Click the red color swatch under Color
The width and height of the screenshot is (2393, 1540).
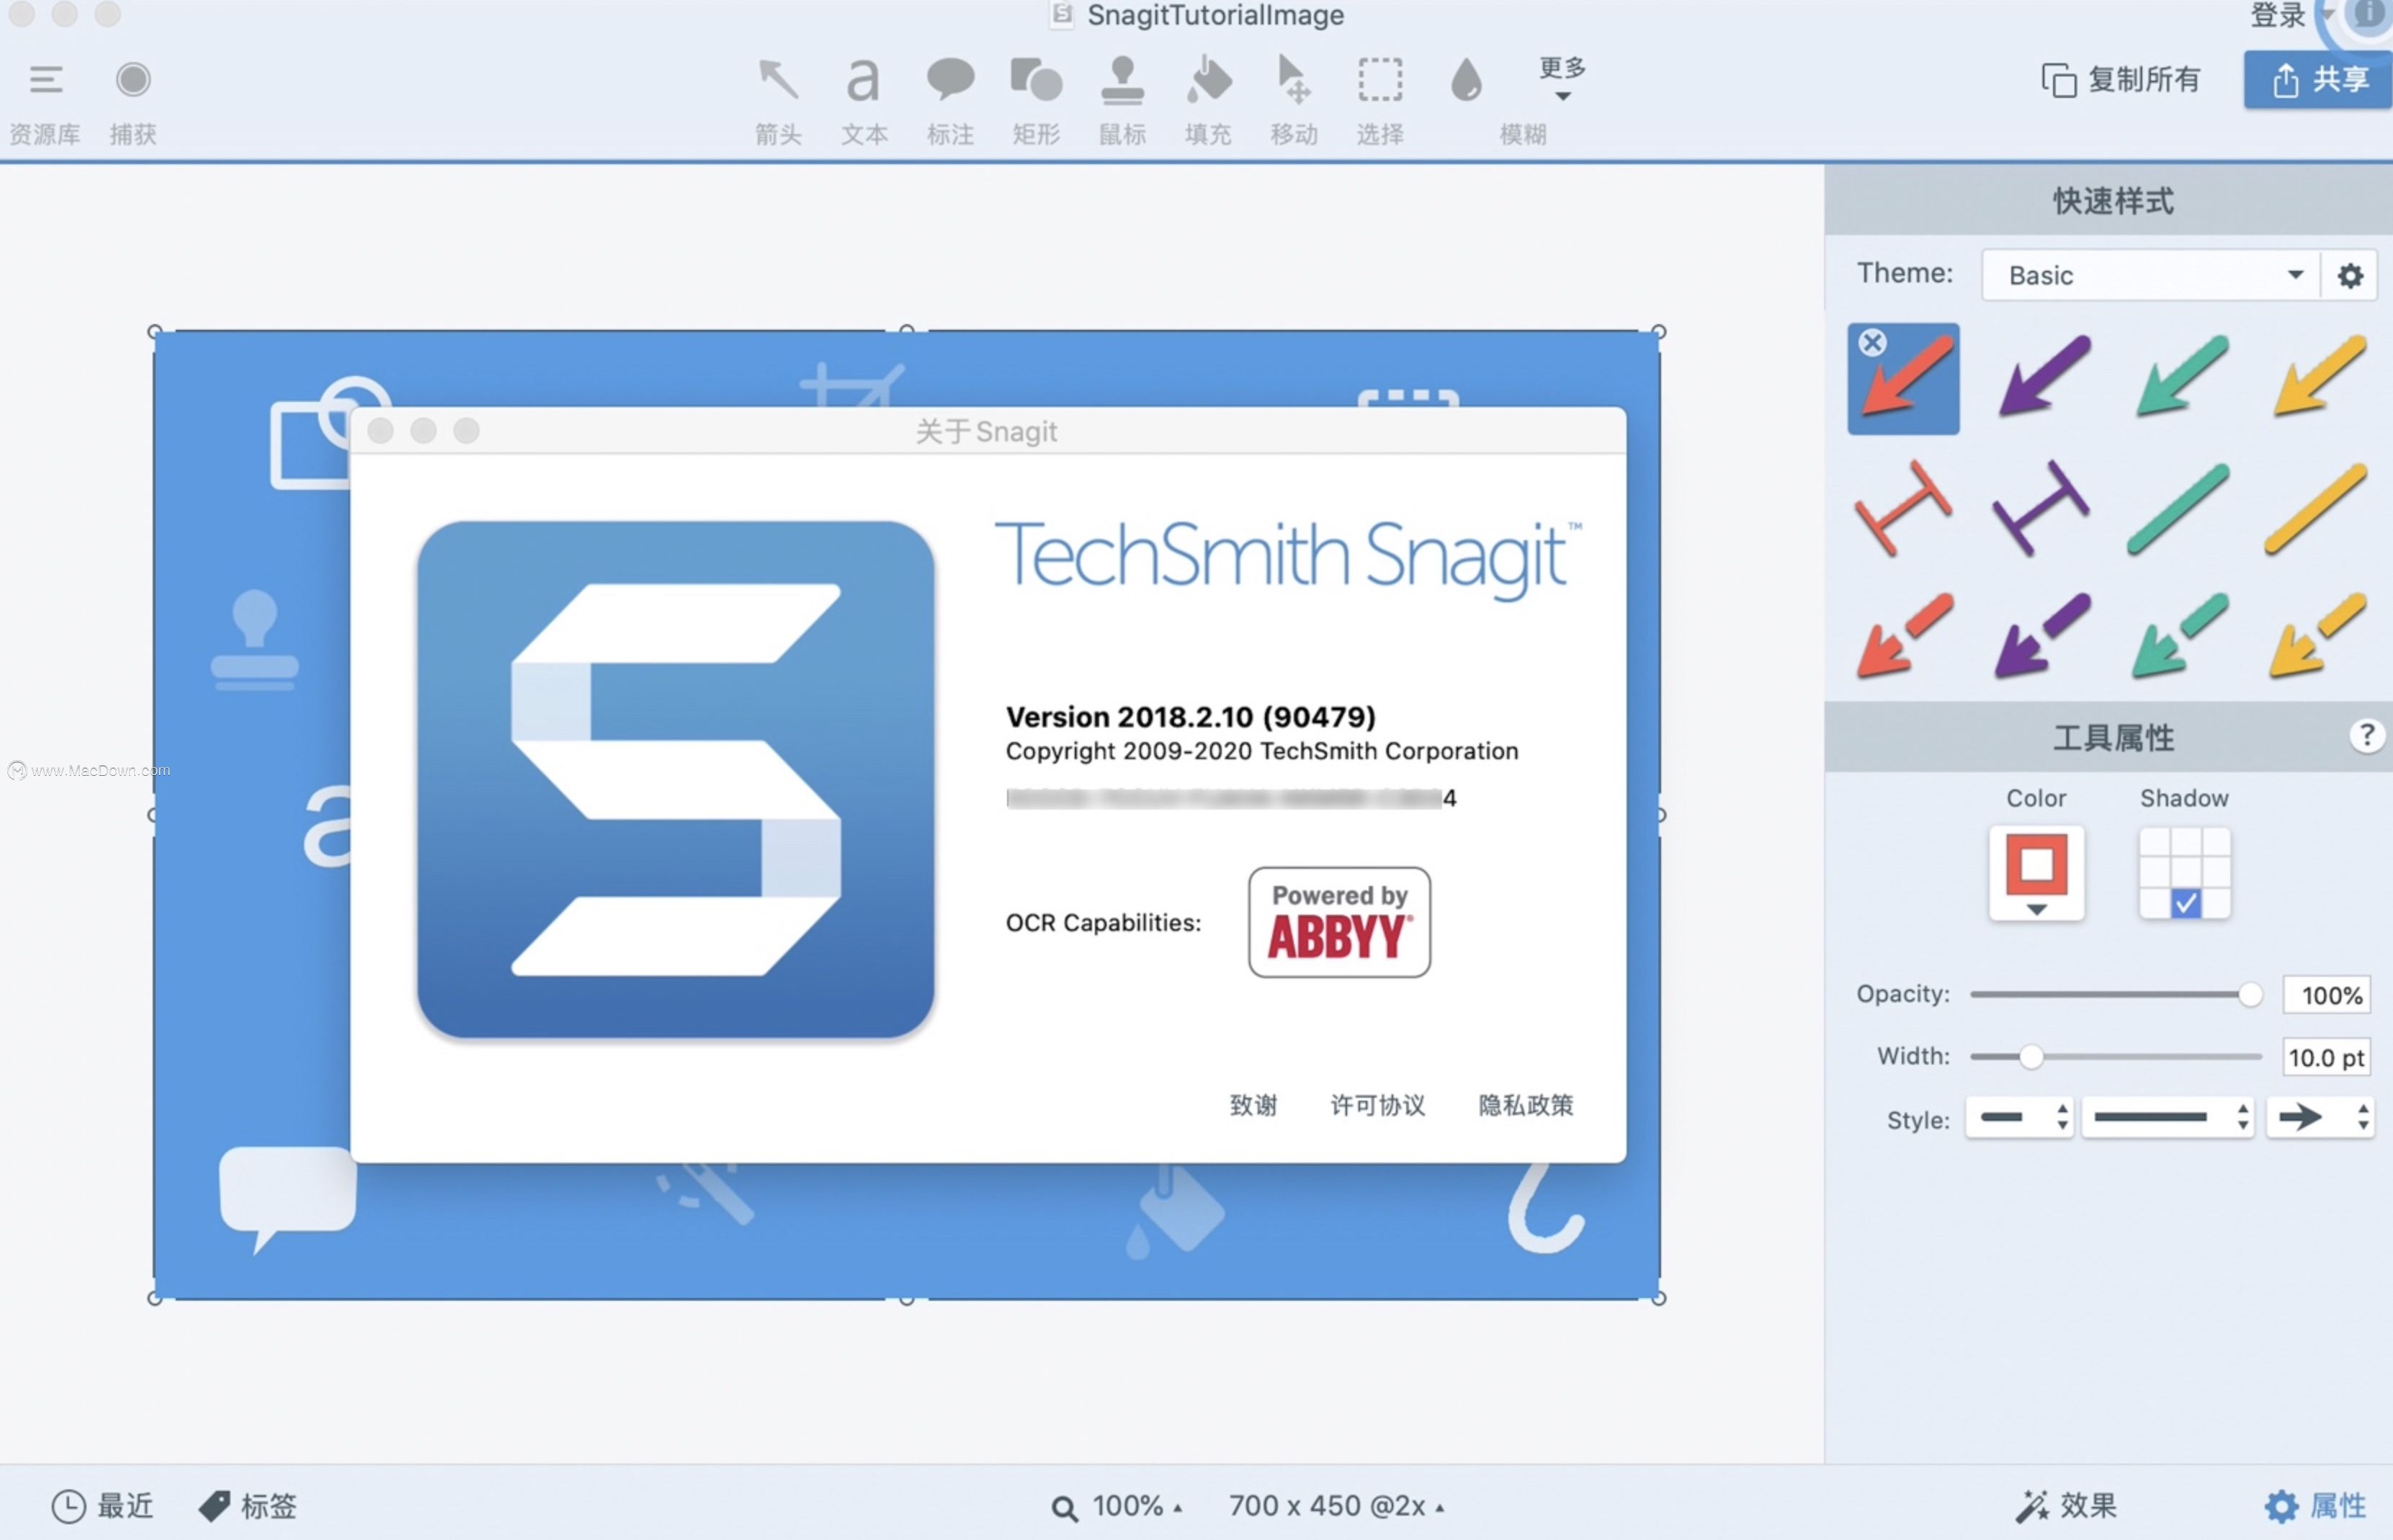tap(2036, 866)
